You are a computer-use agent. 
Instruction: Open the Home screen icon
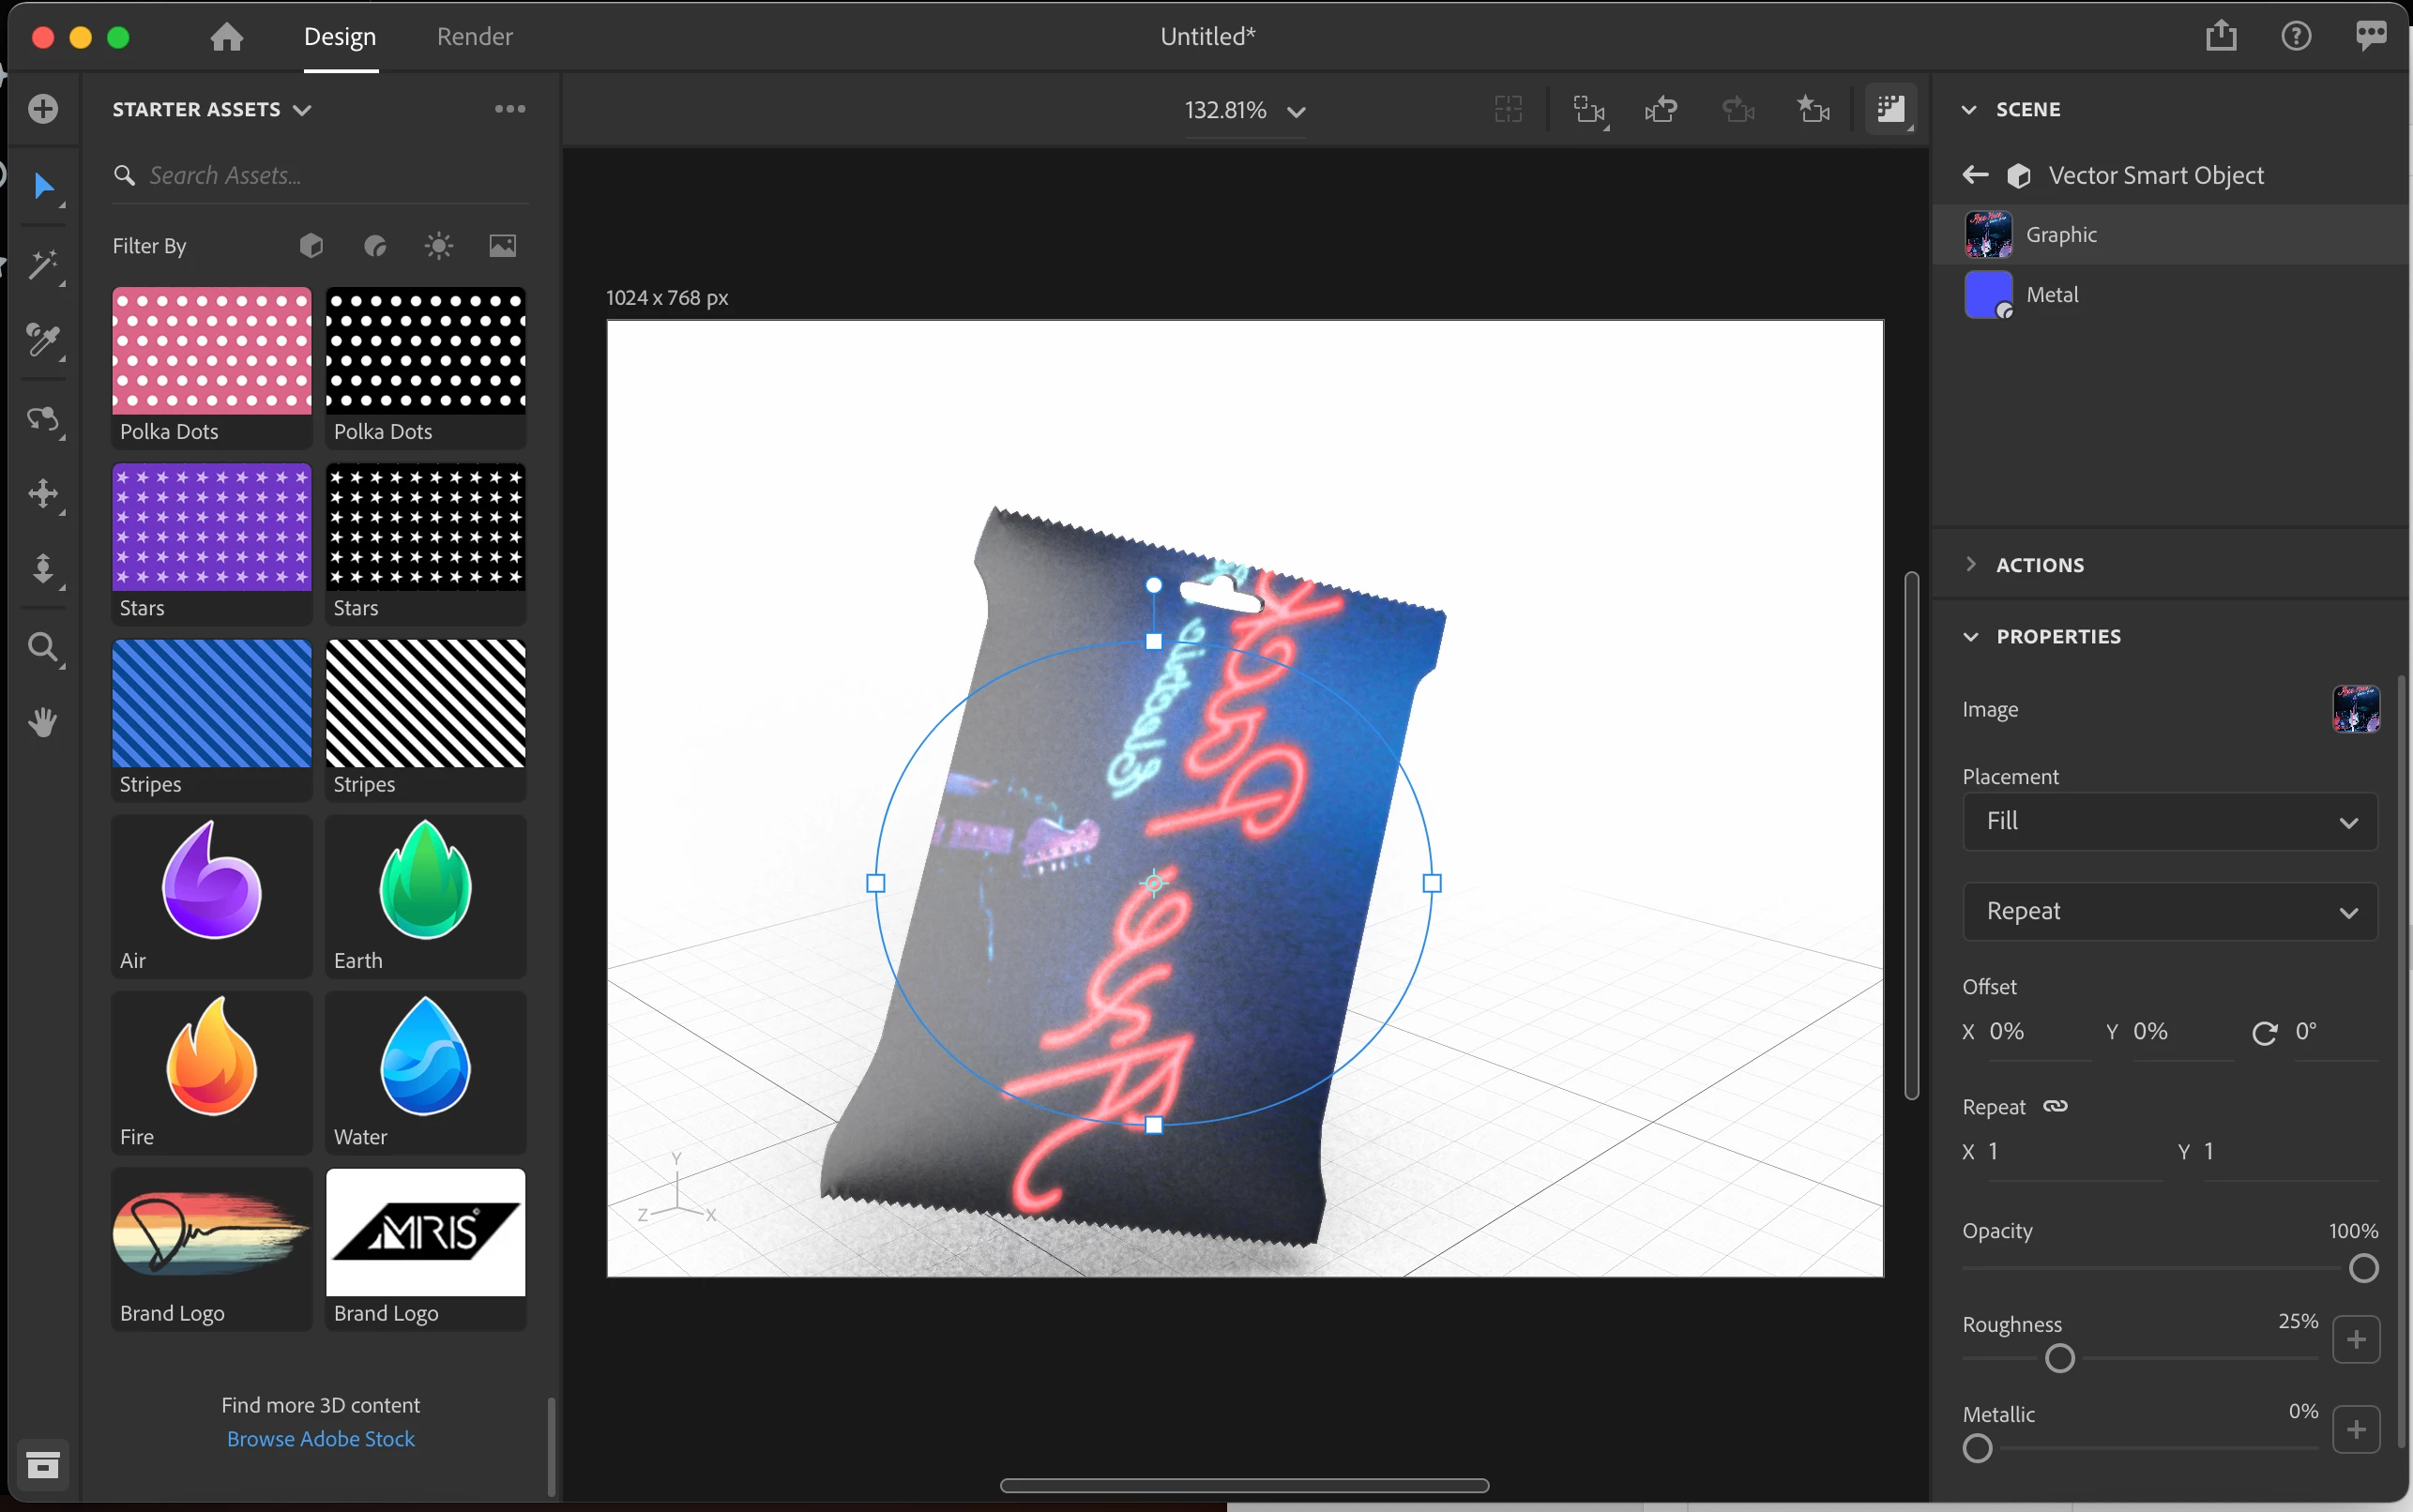[227, 37]
